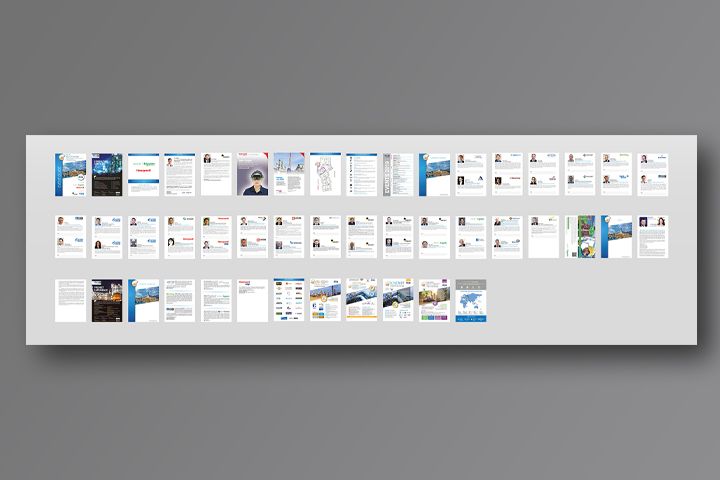Open the purple and green event flyer page
720x480 pixels.
point(434,300)
